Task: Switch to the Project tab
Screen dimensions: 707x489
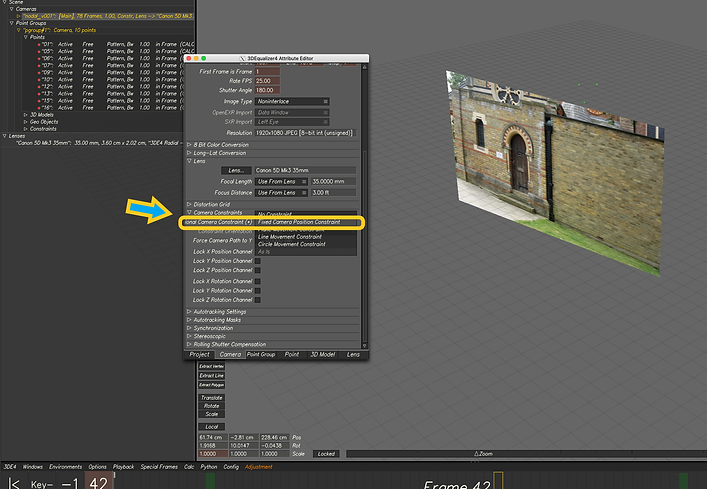Action: [199, 355]
